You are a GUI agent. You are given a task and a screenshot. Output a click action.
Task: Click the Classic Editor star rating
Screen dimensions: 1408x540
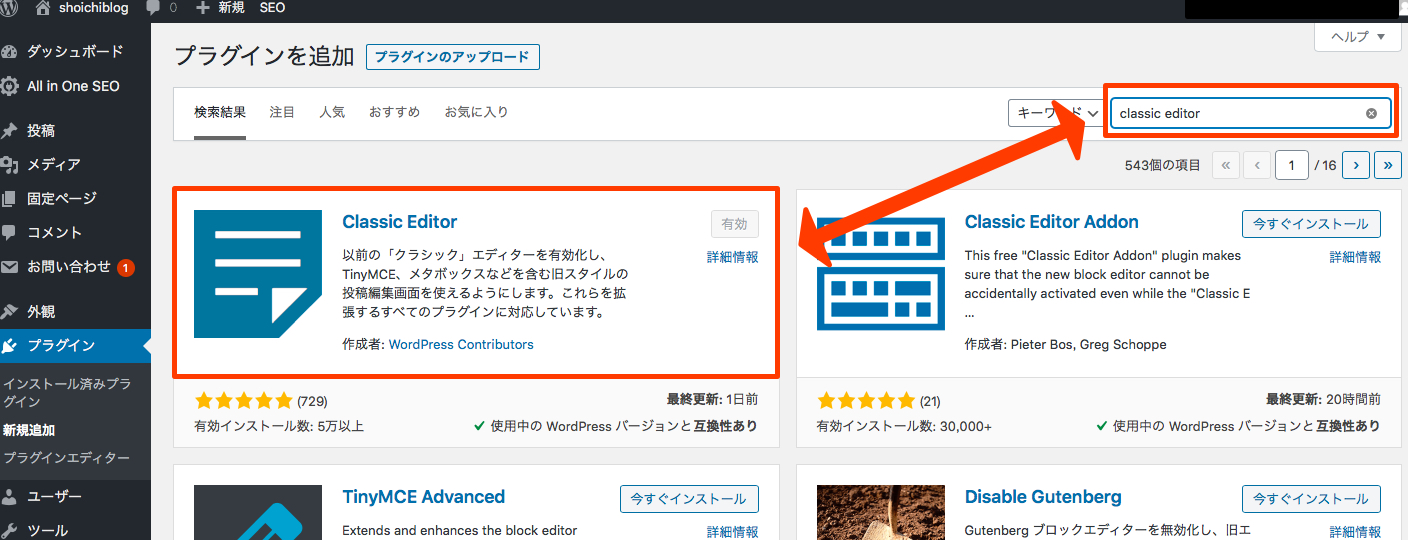243,401
